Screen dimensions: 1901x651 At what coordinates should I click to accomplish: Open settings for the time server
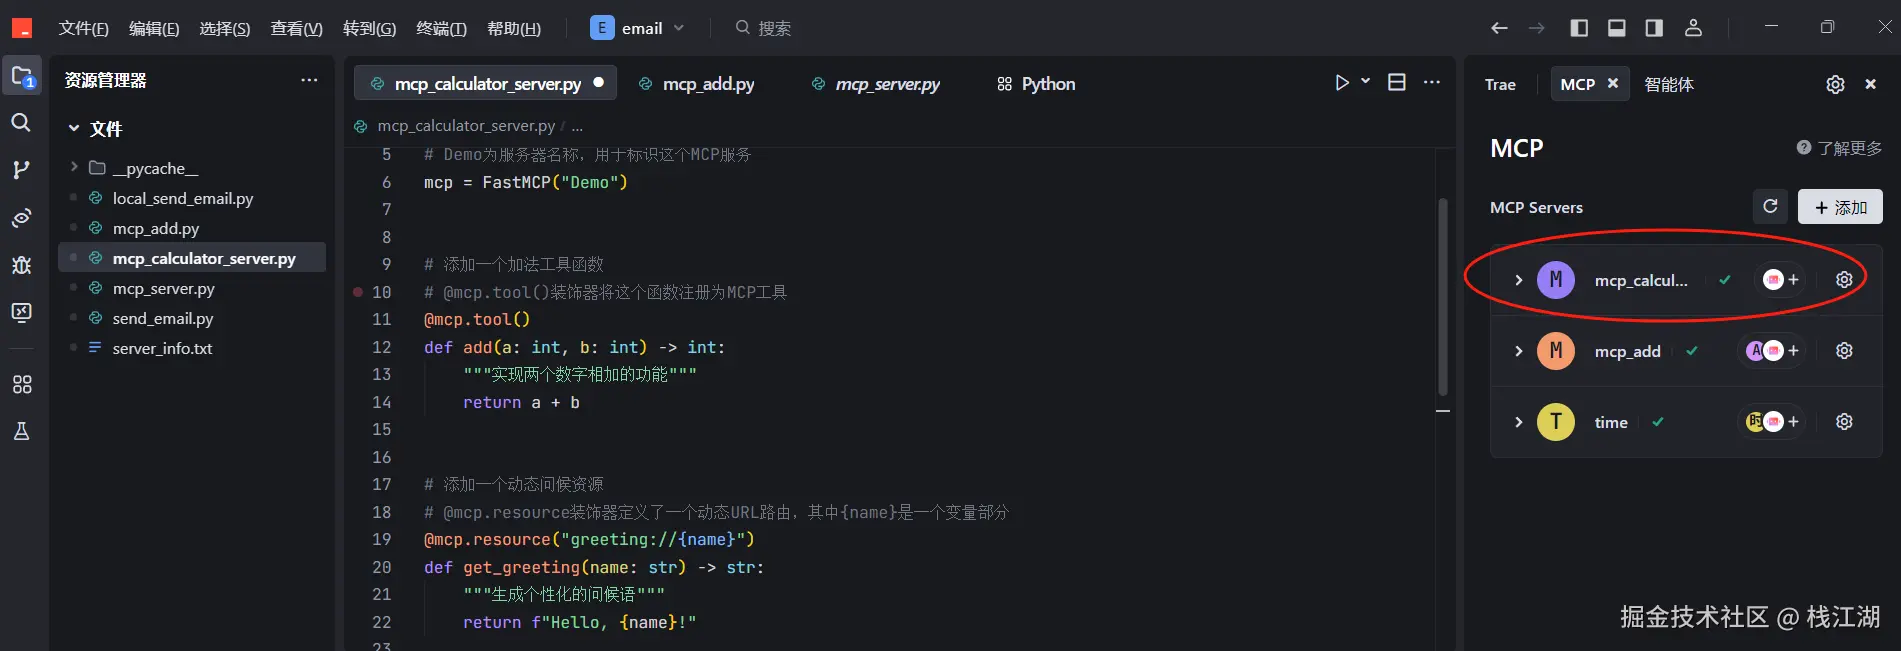pyautogui.click(x=1844, y=422)
